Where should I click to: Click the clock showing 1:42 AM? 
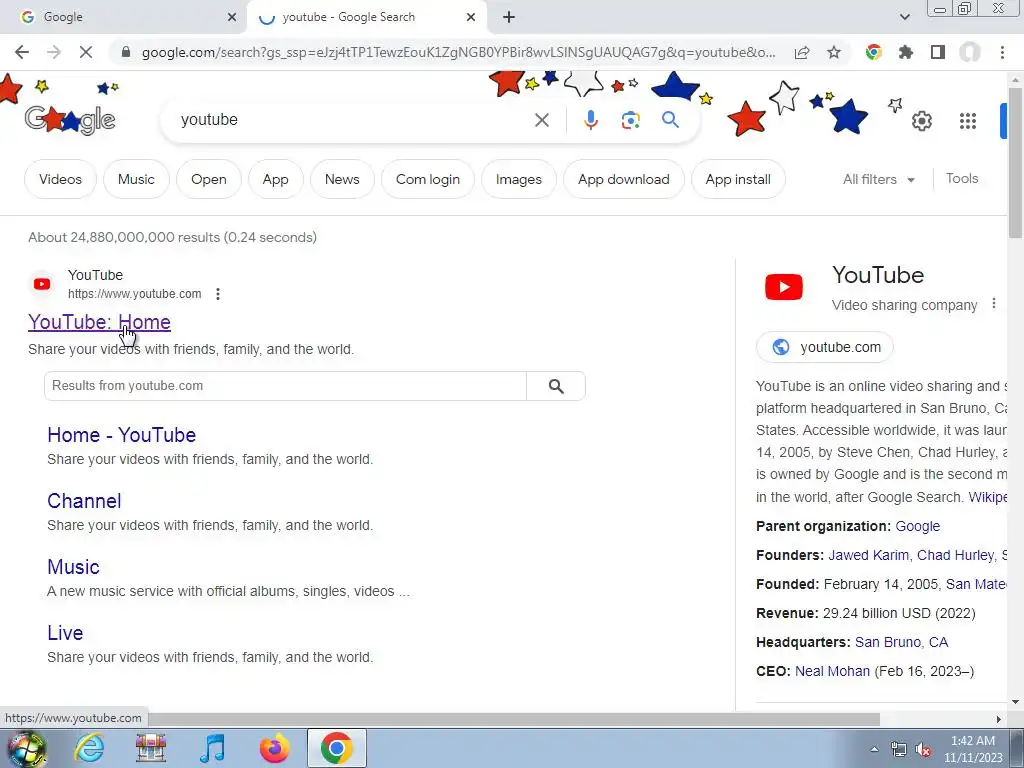tap(973, 741)
